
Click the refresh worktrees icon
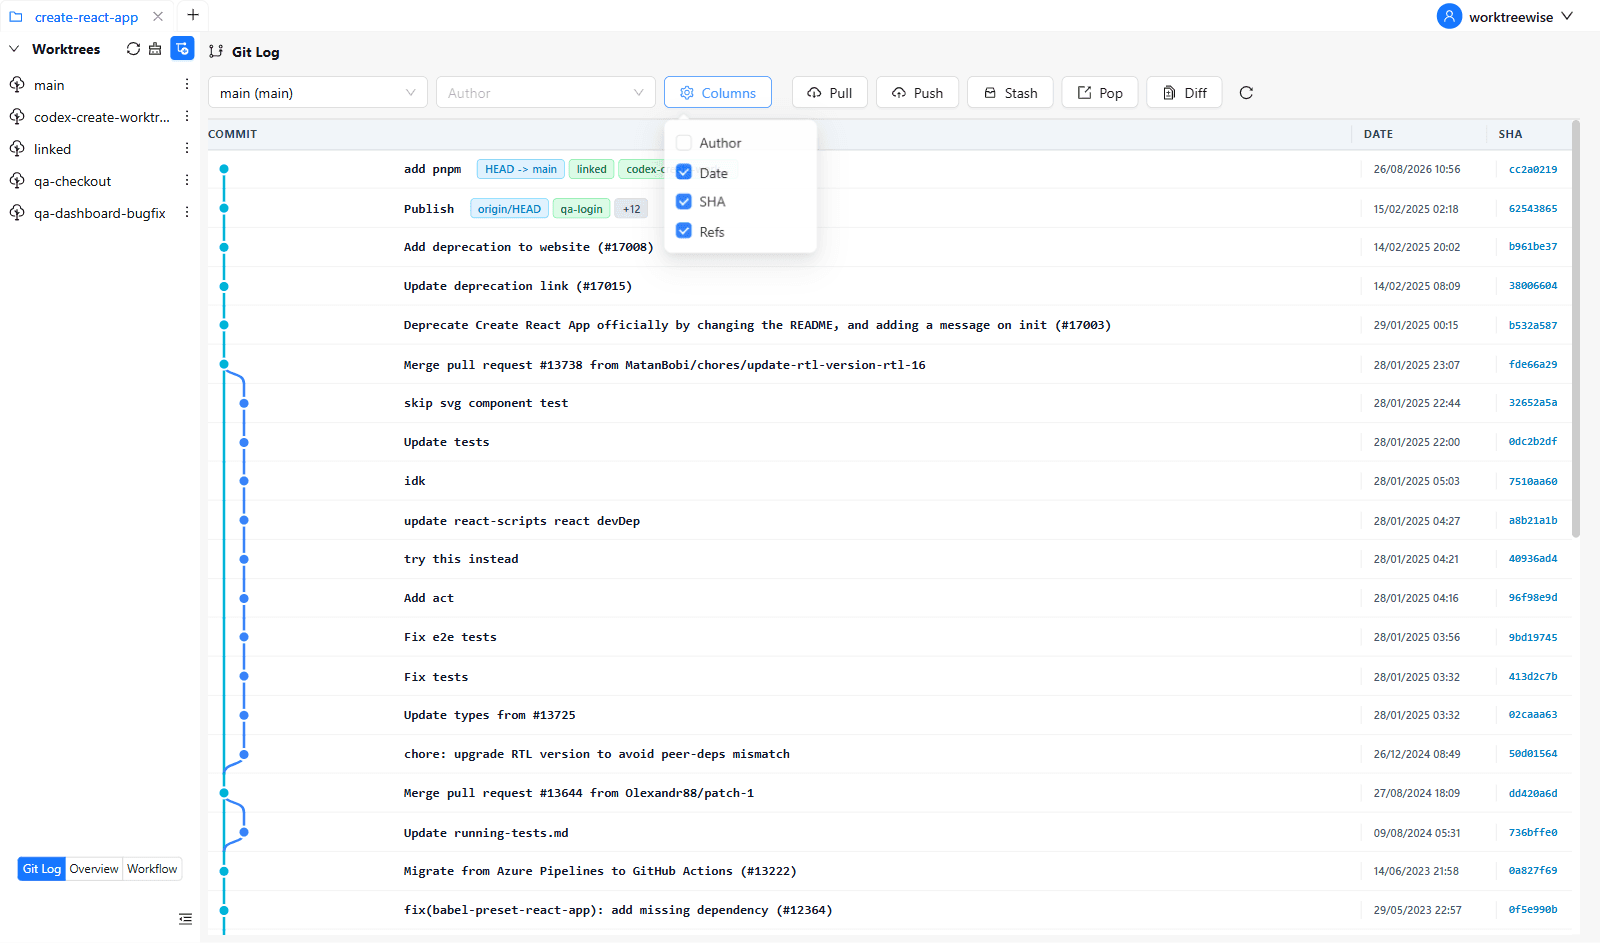(133, 49)
